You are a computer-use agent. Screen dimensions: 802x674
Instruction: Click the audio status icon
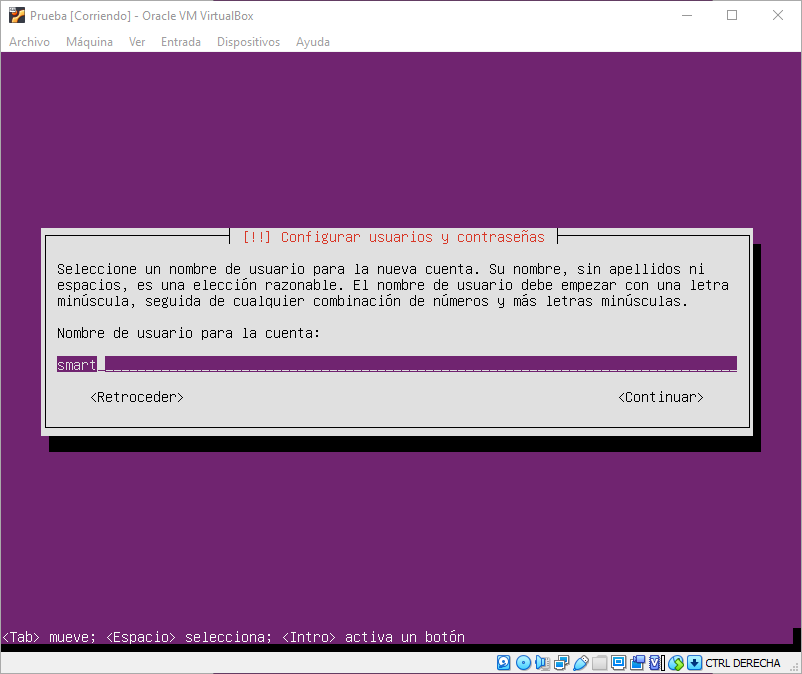(542, 663)
